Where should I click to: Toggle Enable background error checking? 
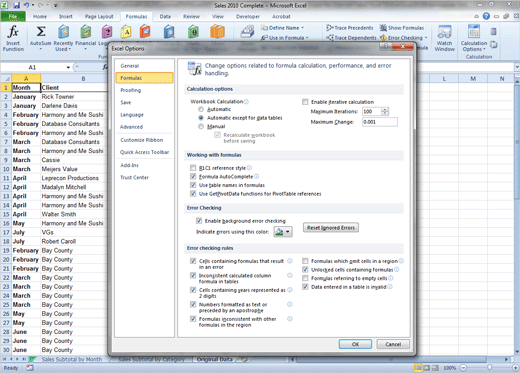coord(199,221)
